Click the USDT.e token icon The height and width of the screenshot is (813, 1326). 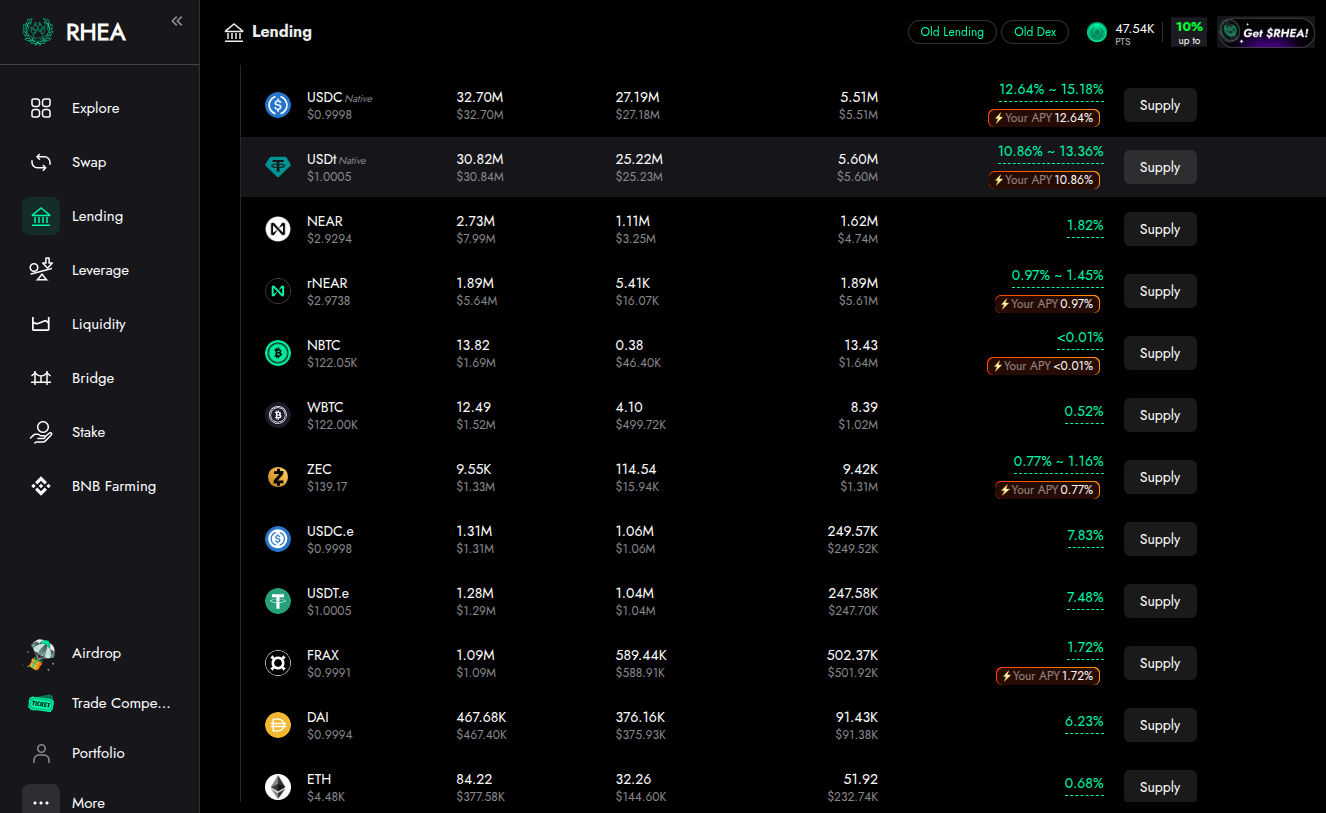[x=278, y=601]
